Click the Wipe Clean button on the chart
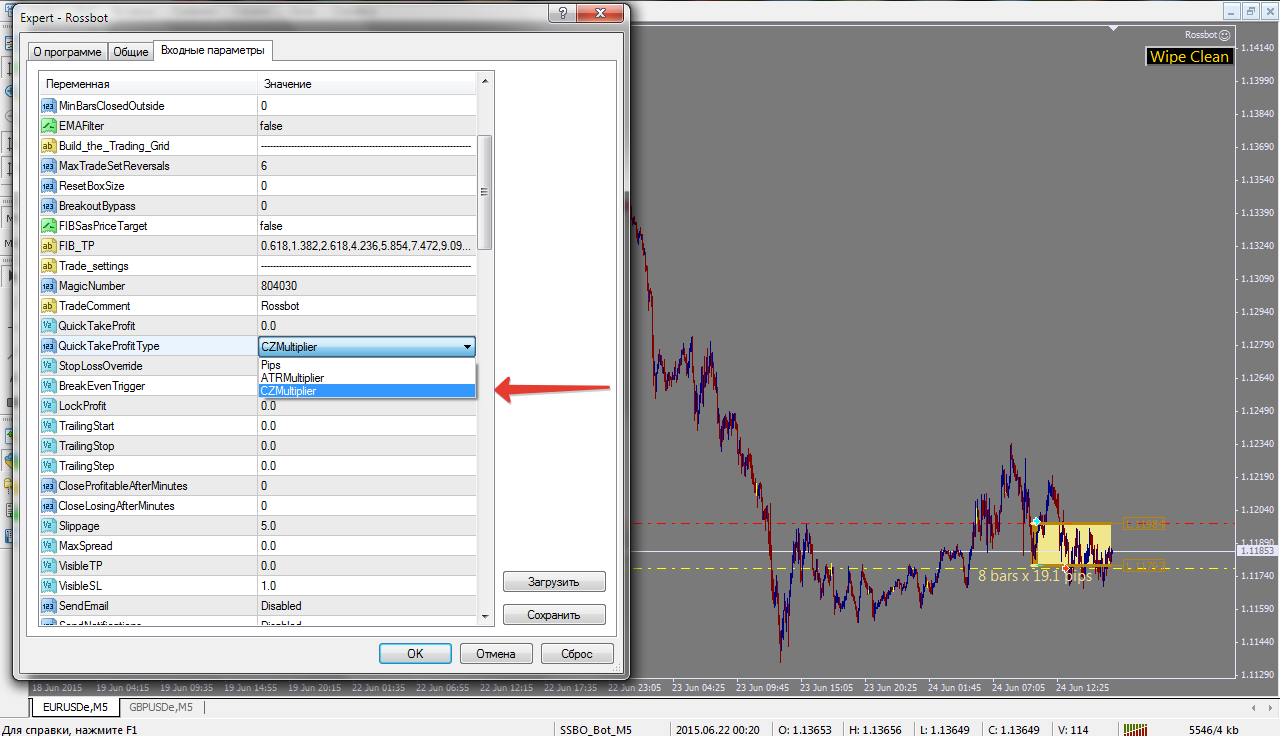The image size is (1280, 736). click(x=1189, y=57)
